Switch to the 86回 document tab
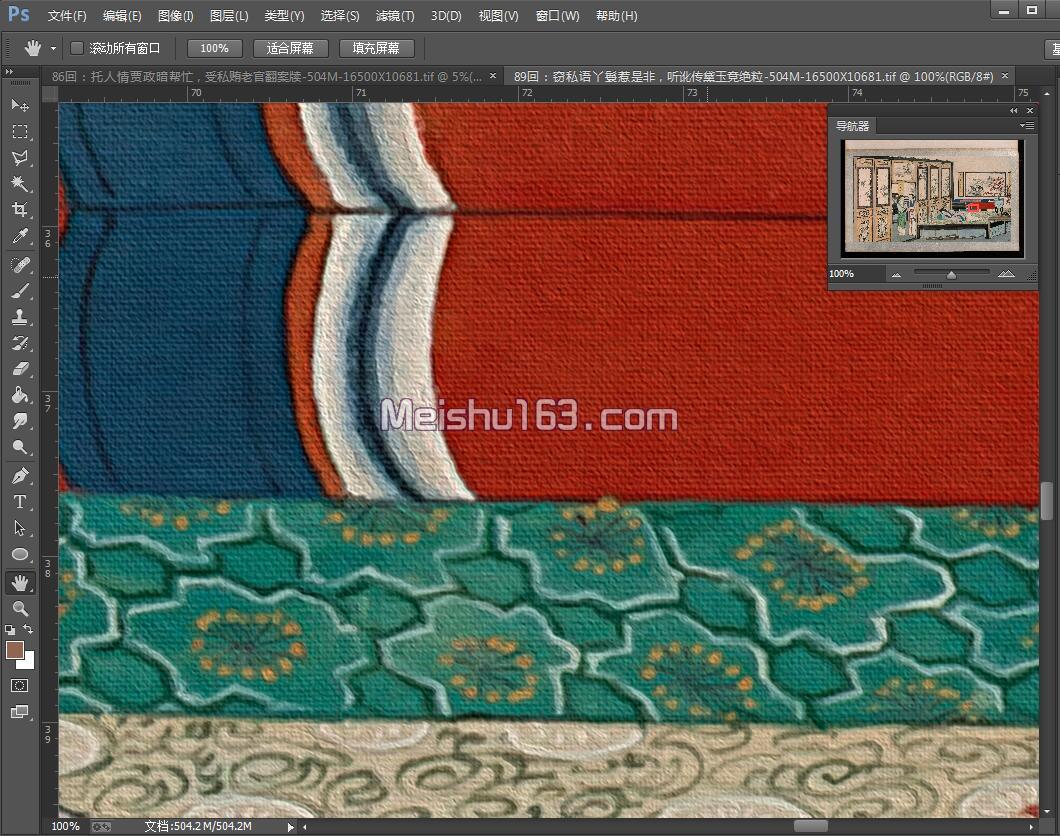The height and width of the screenshot is (836, 1060). (x=267, y=76)
